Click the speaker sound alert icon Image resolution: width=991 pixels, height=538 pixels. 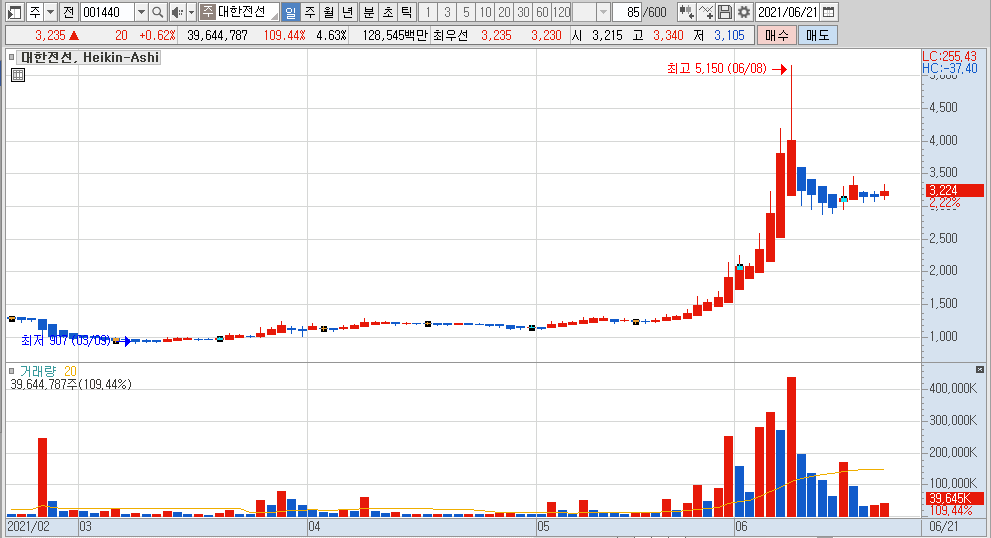[x=178, y=11]
